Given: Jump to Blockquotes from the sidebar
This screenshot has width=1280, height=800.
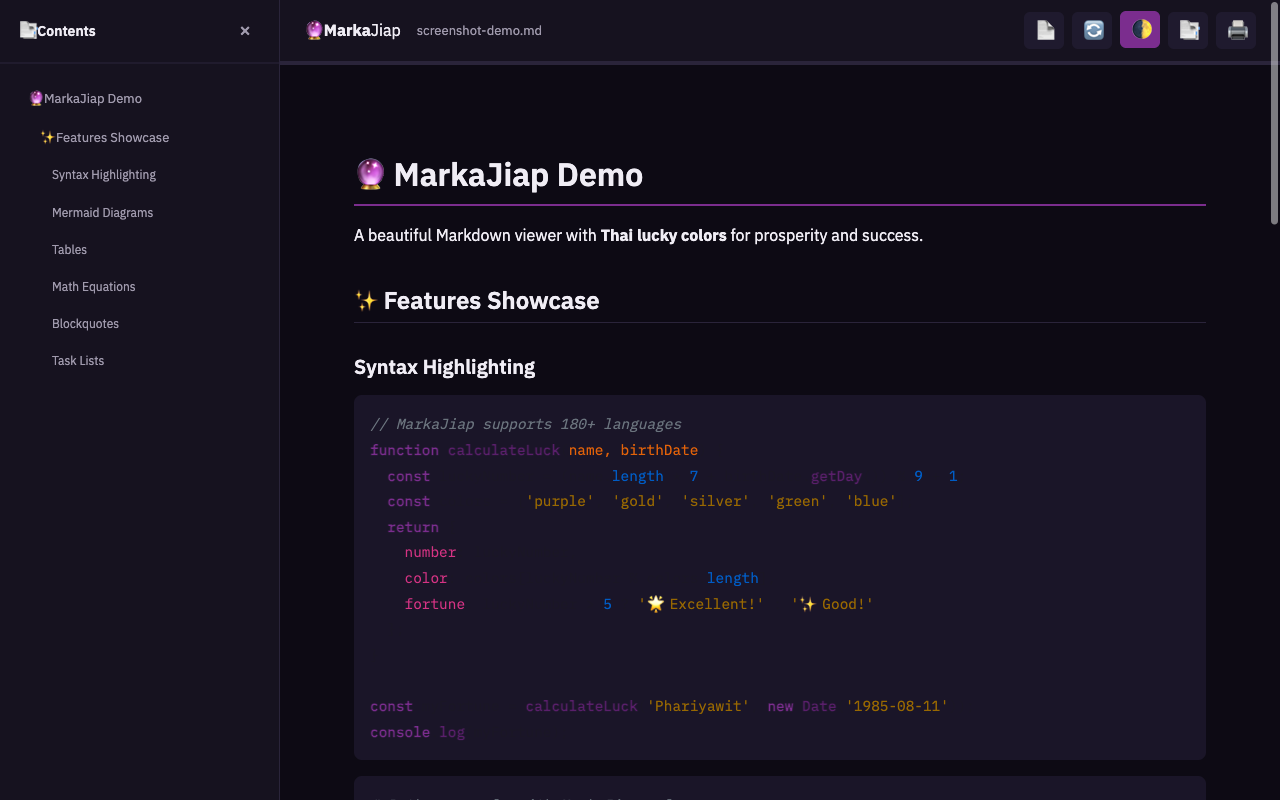Looking at the screenshot, I should (85, 323).
